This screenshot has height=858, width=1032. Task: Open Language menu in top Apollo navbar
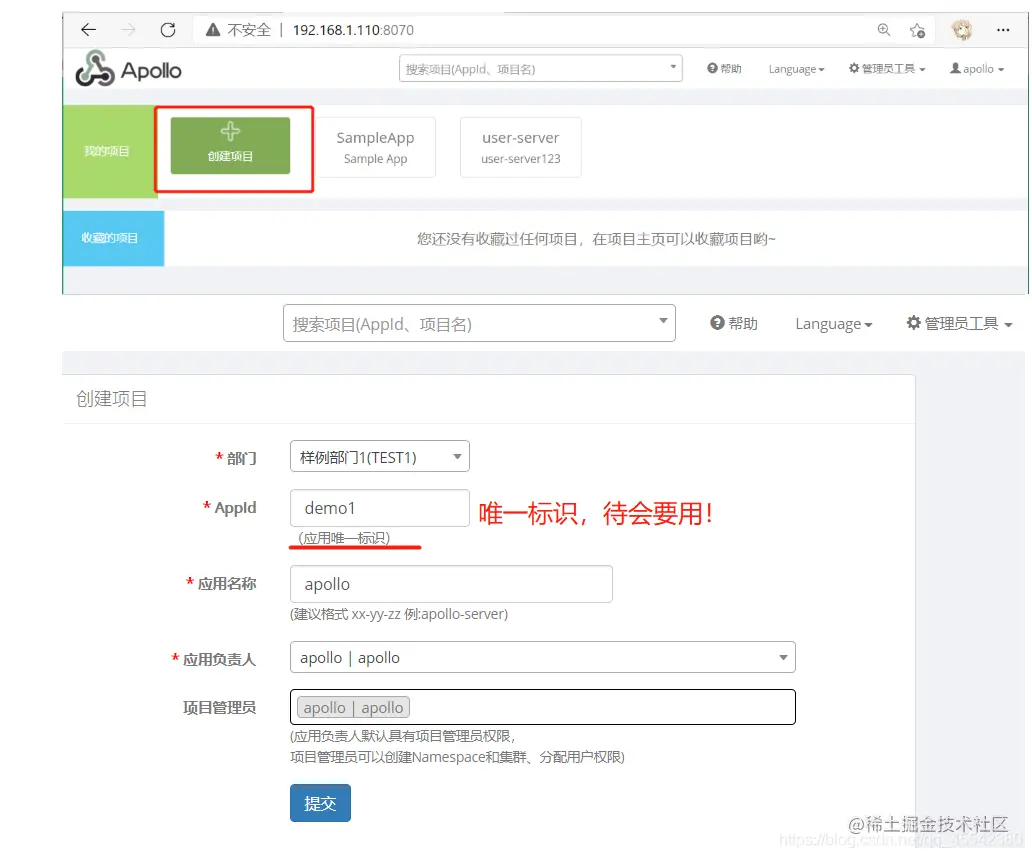[796, 69]
